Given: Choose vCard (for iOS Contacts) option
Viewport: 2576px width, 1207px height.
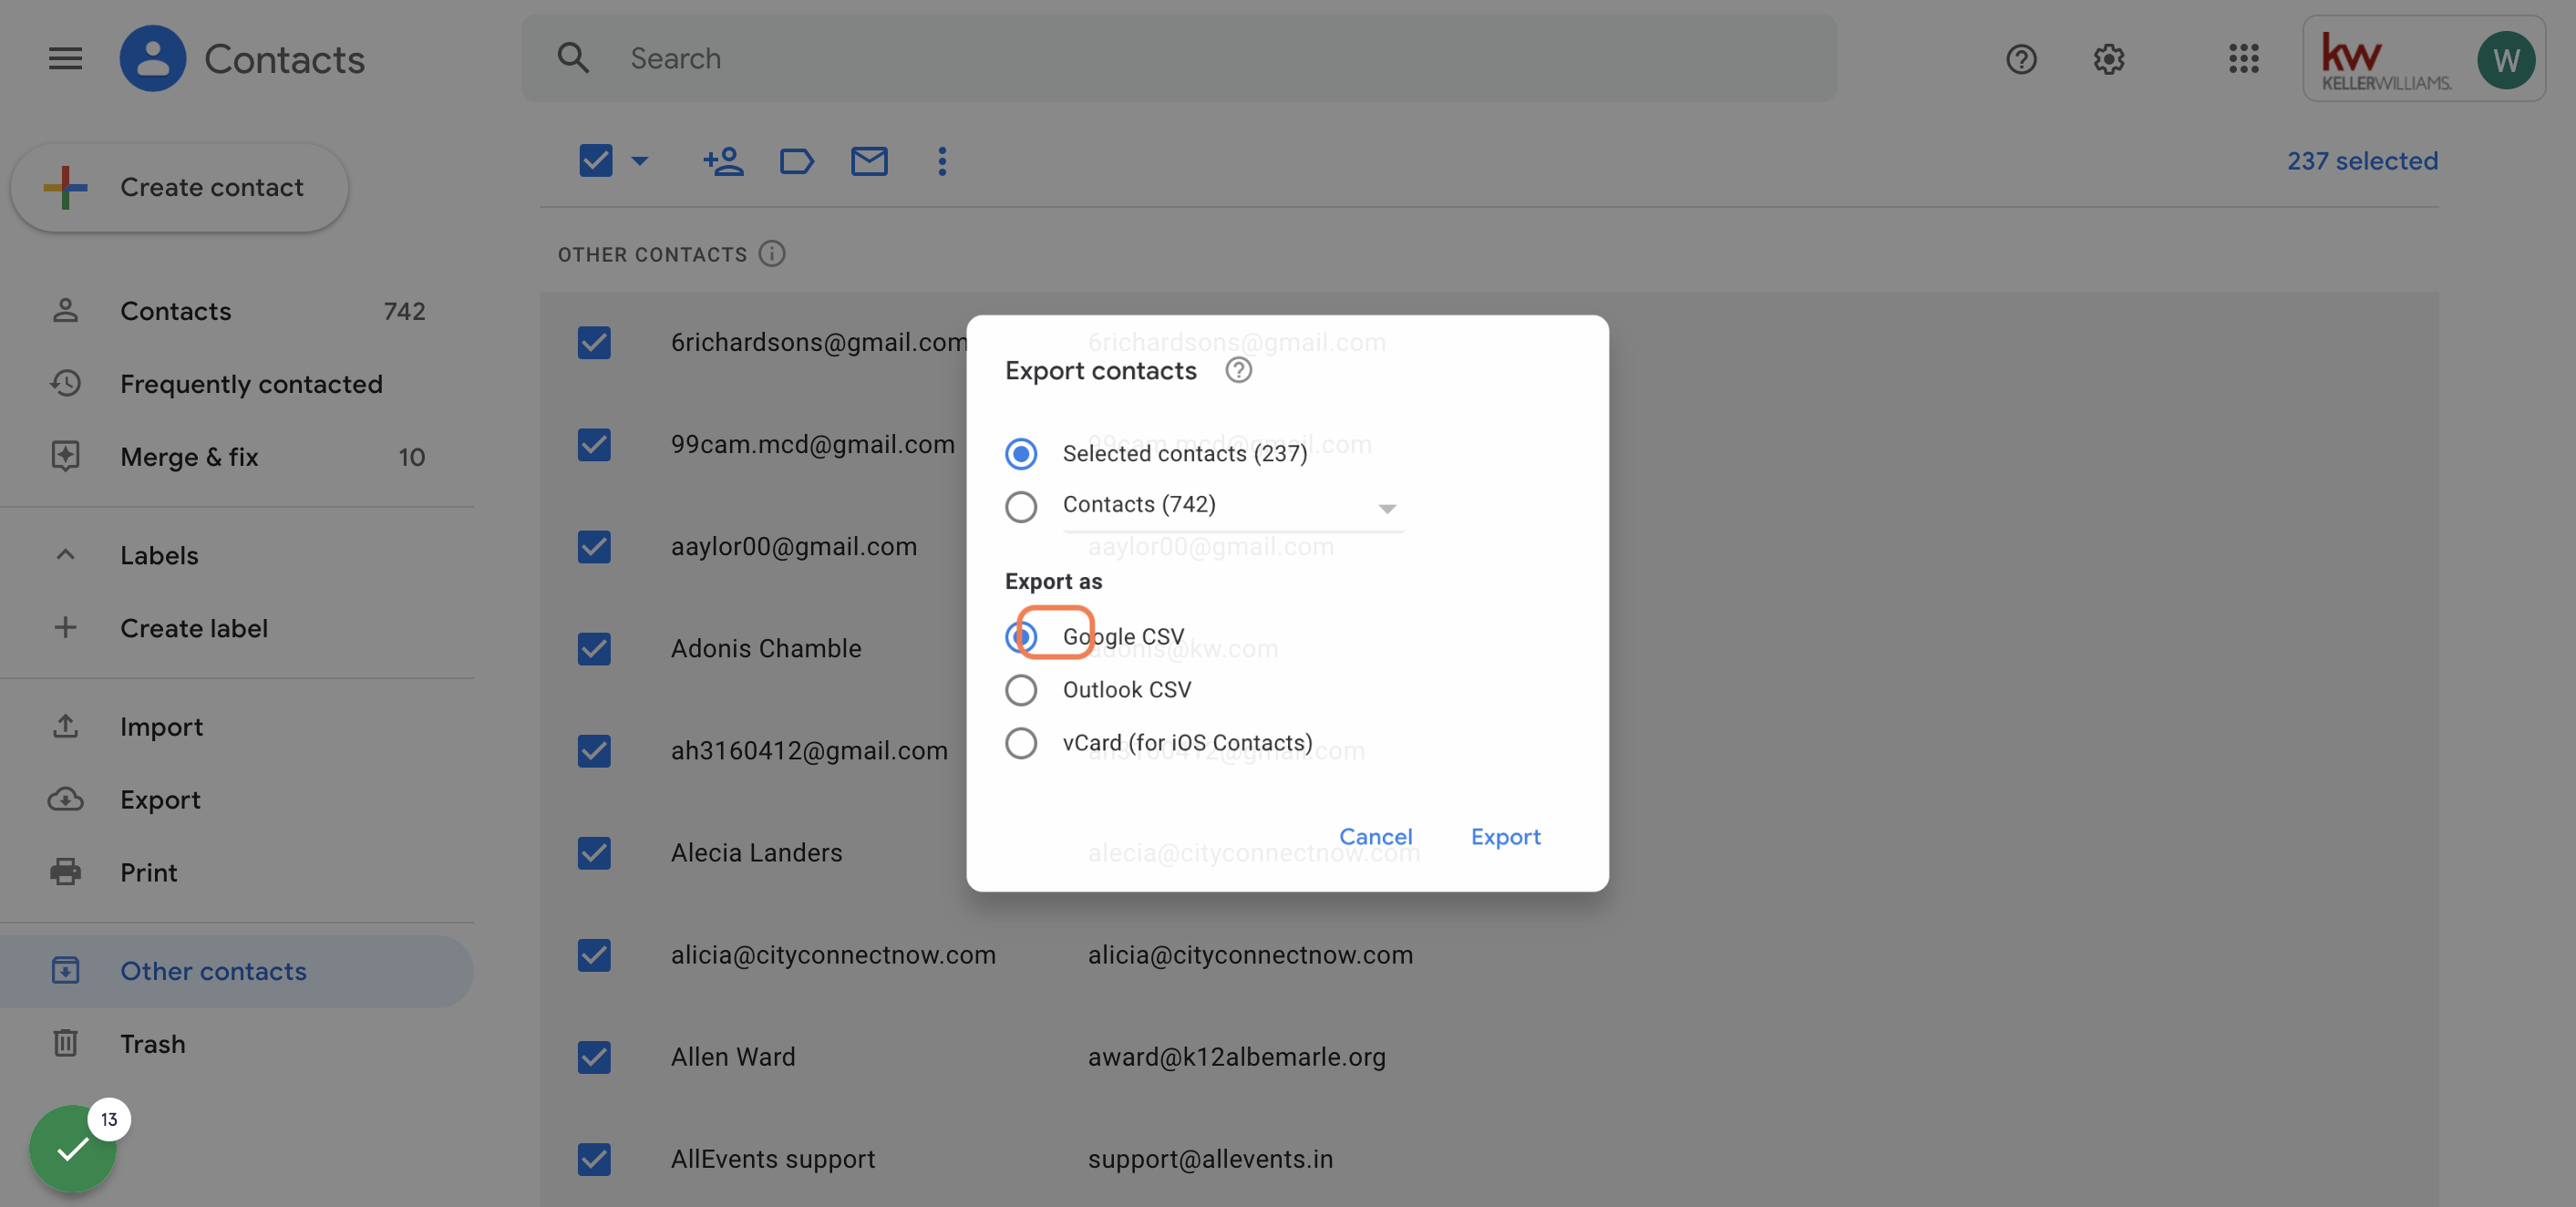Looking at the screenshot, I should point(1020,742).
